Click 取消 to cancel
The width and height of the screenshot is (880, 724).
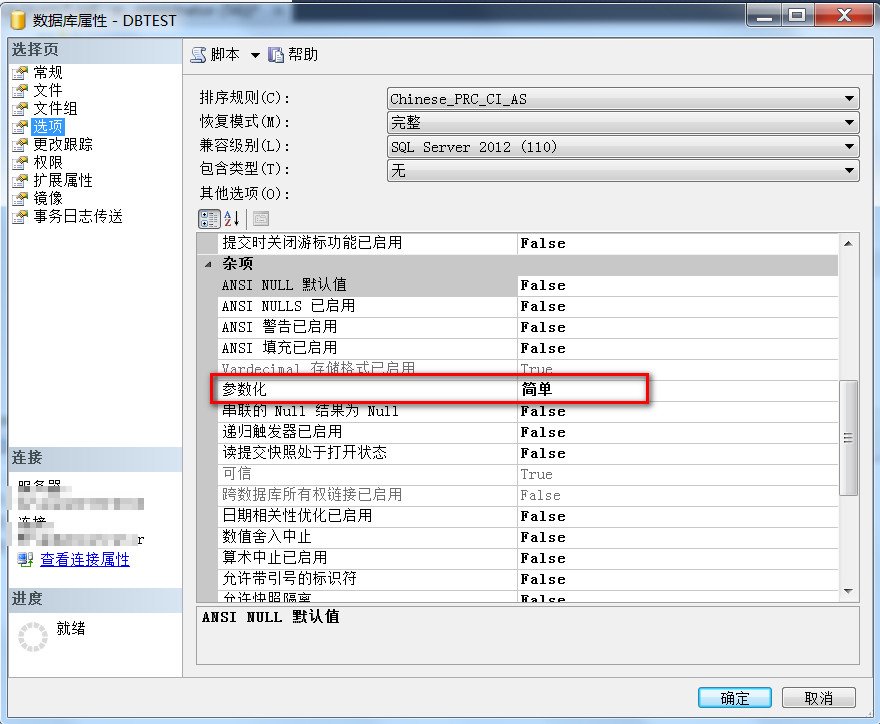point(818,698)
